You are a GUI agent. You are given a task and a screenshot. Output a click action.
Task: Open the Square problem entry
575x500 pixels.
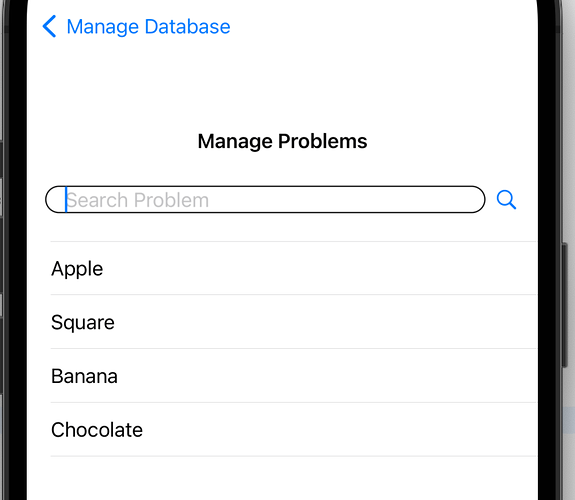[x=294, y=322]
